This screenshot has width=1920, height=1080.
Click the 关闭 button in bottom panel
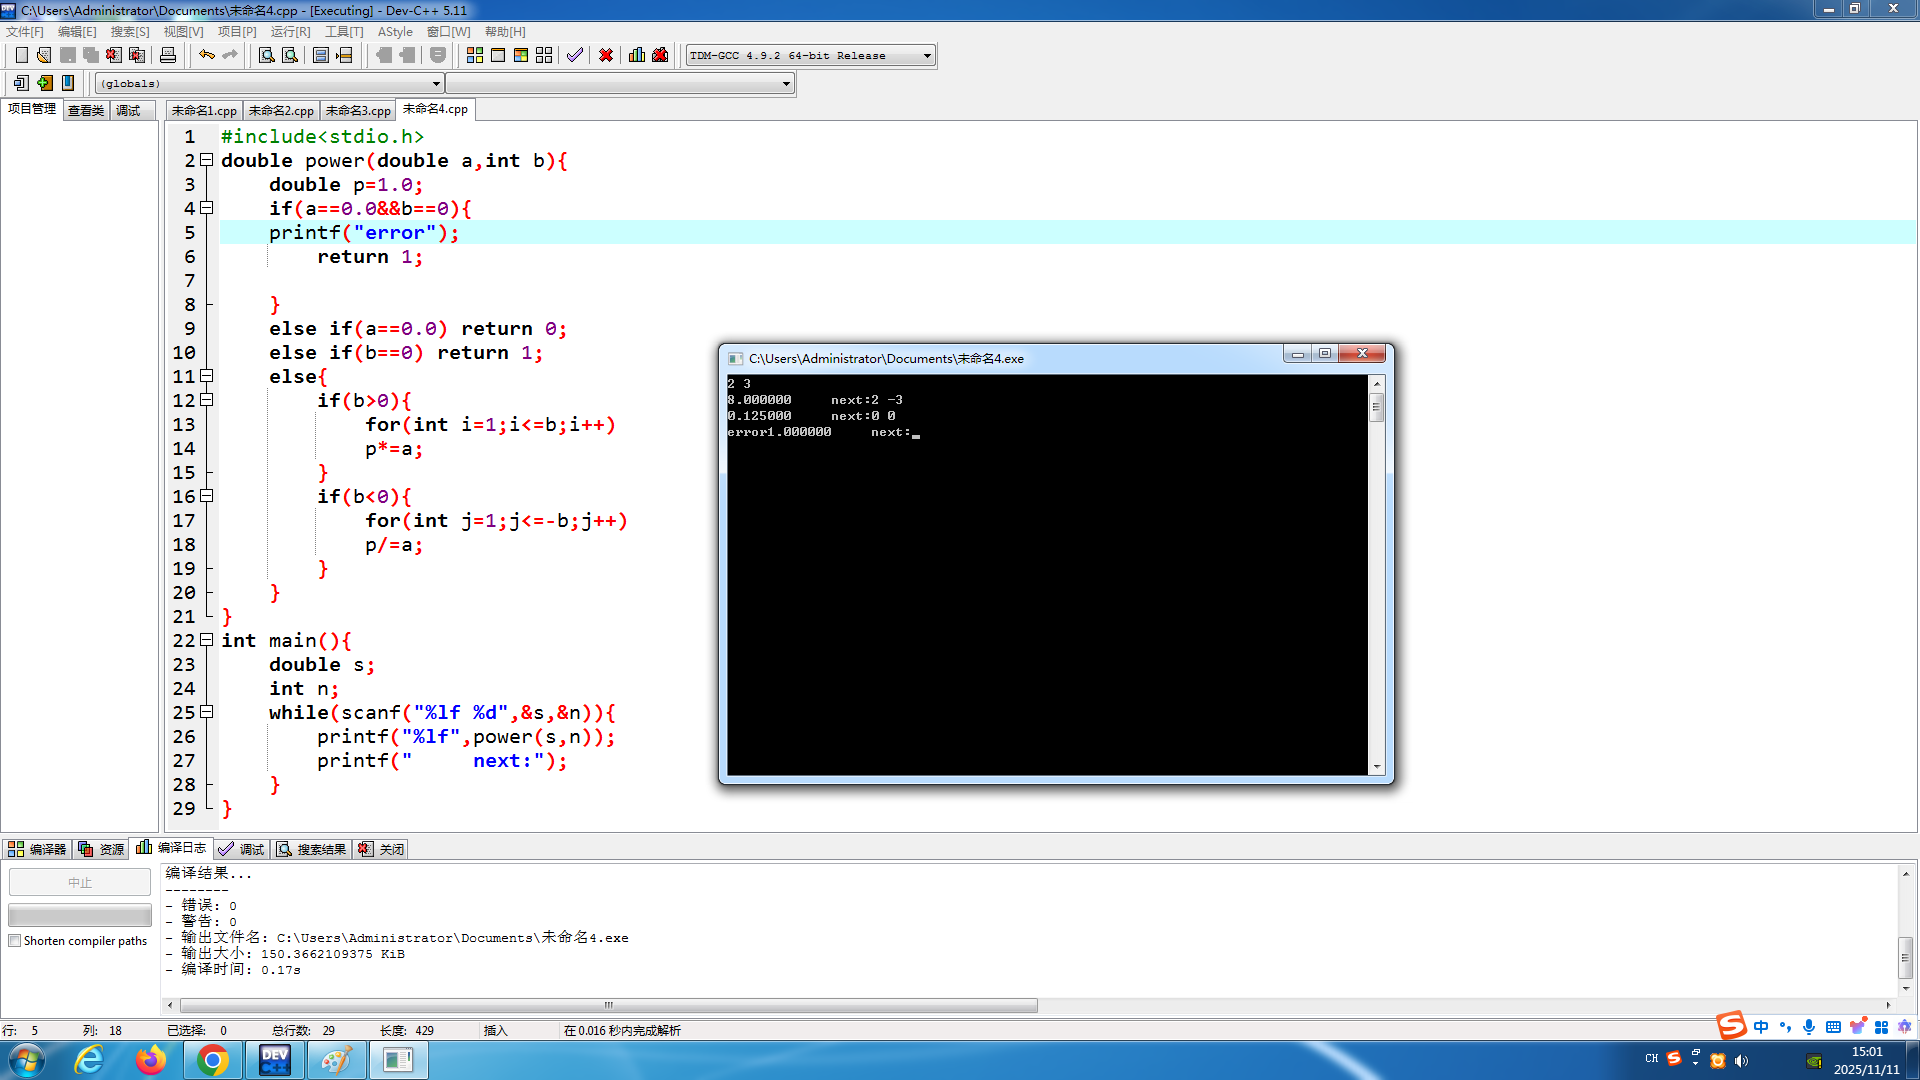(382, 849)
